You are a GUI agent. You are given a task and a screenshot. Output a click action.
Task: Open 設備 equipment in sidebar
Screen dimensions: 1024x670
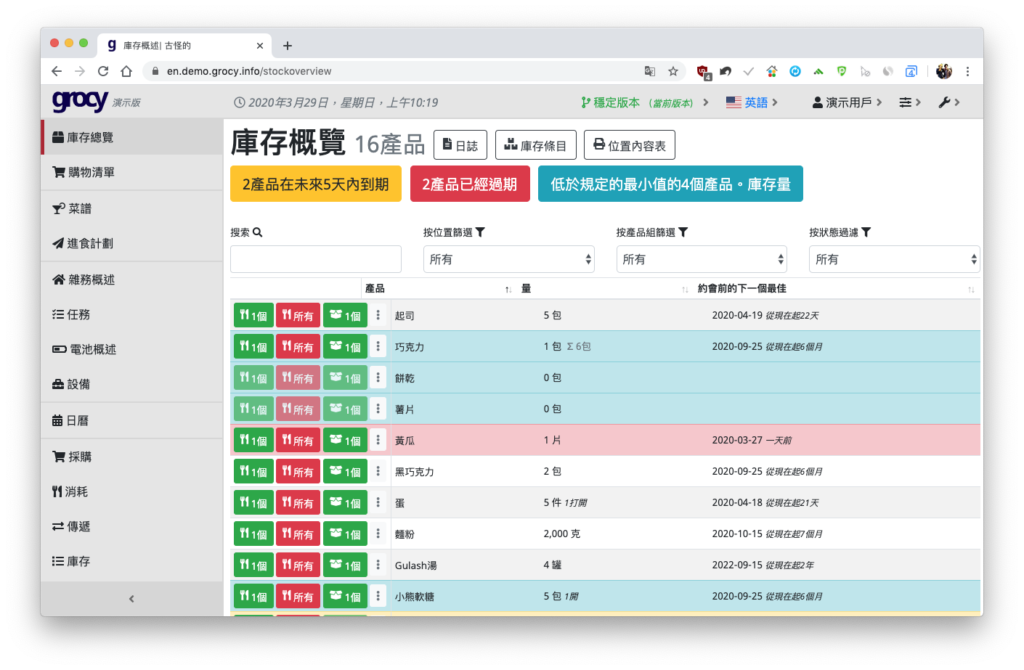(132, 385)
